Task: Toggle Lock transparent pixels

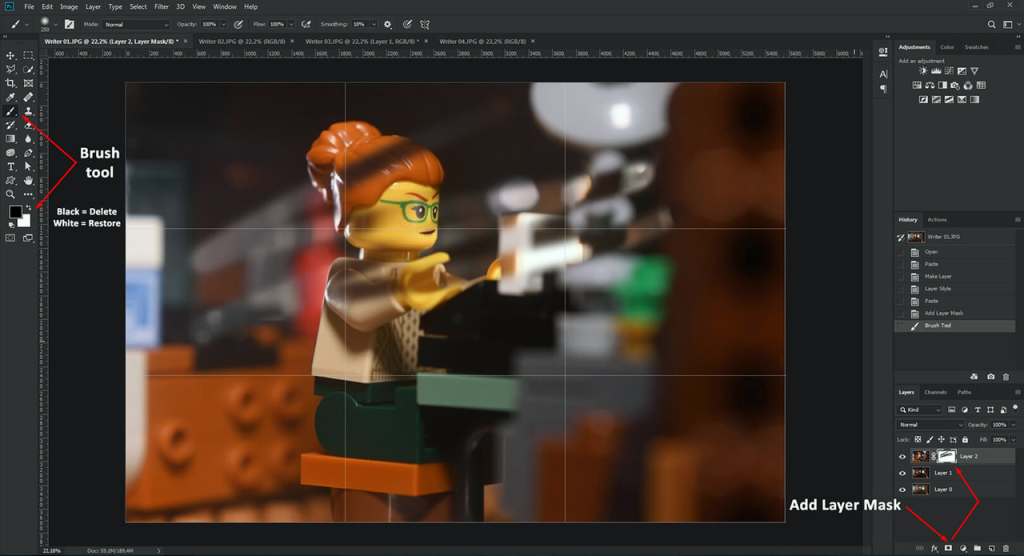Action: coord(918,440)
